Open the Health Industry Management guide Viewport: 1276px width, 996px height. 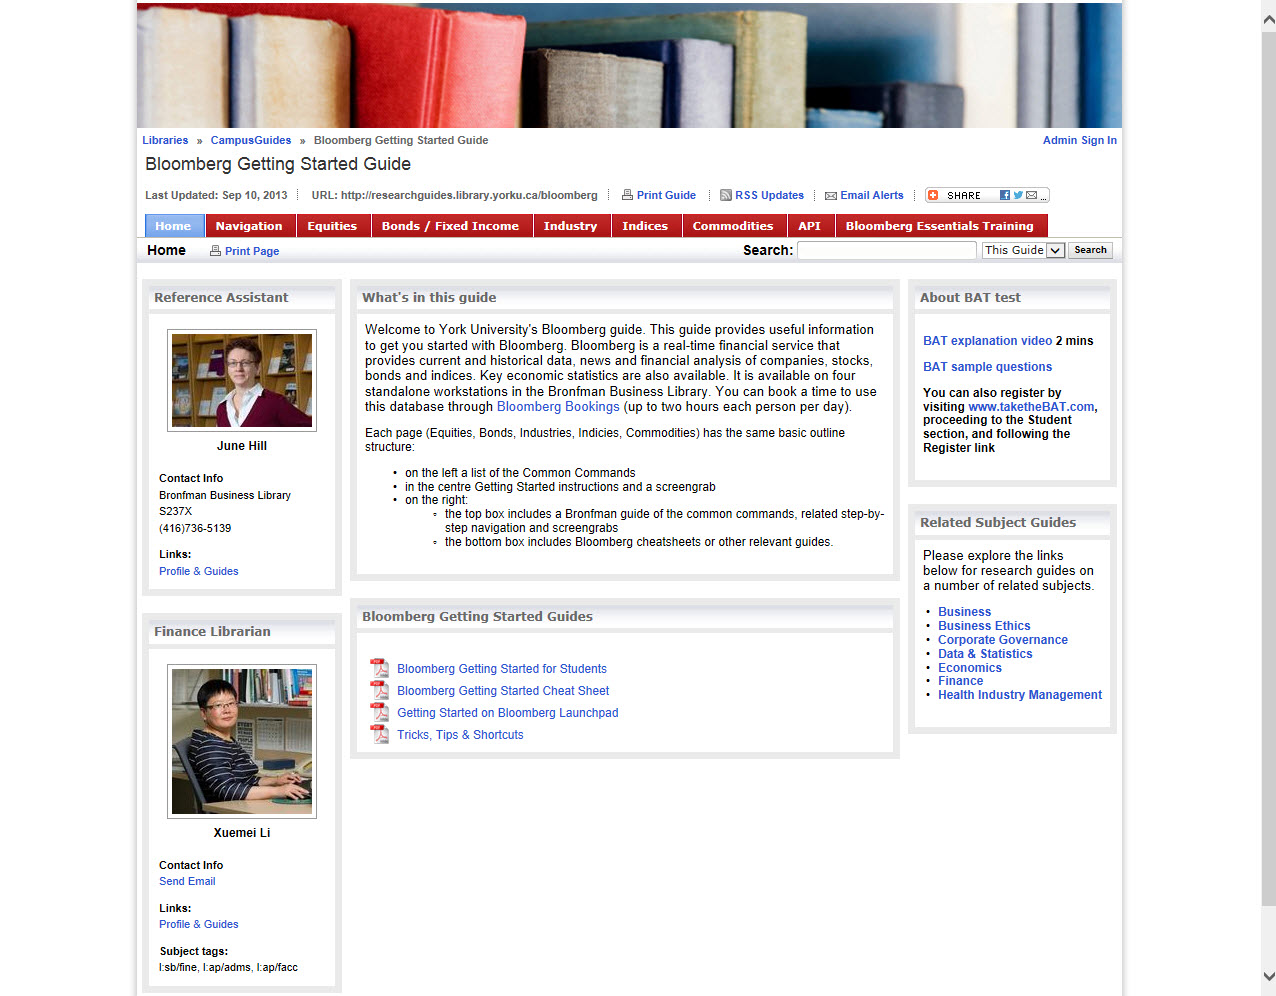tap(1020, 695)
